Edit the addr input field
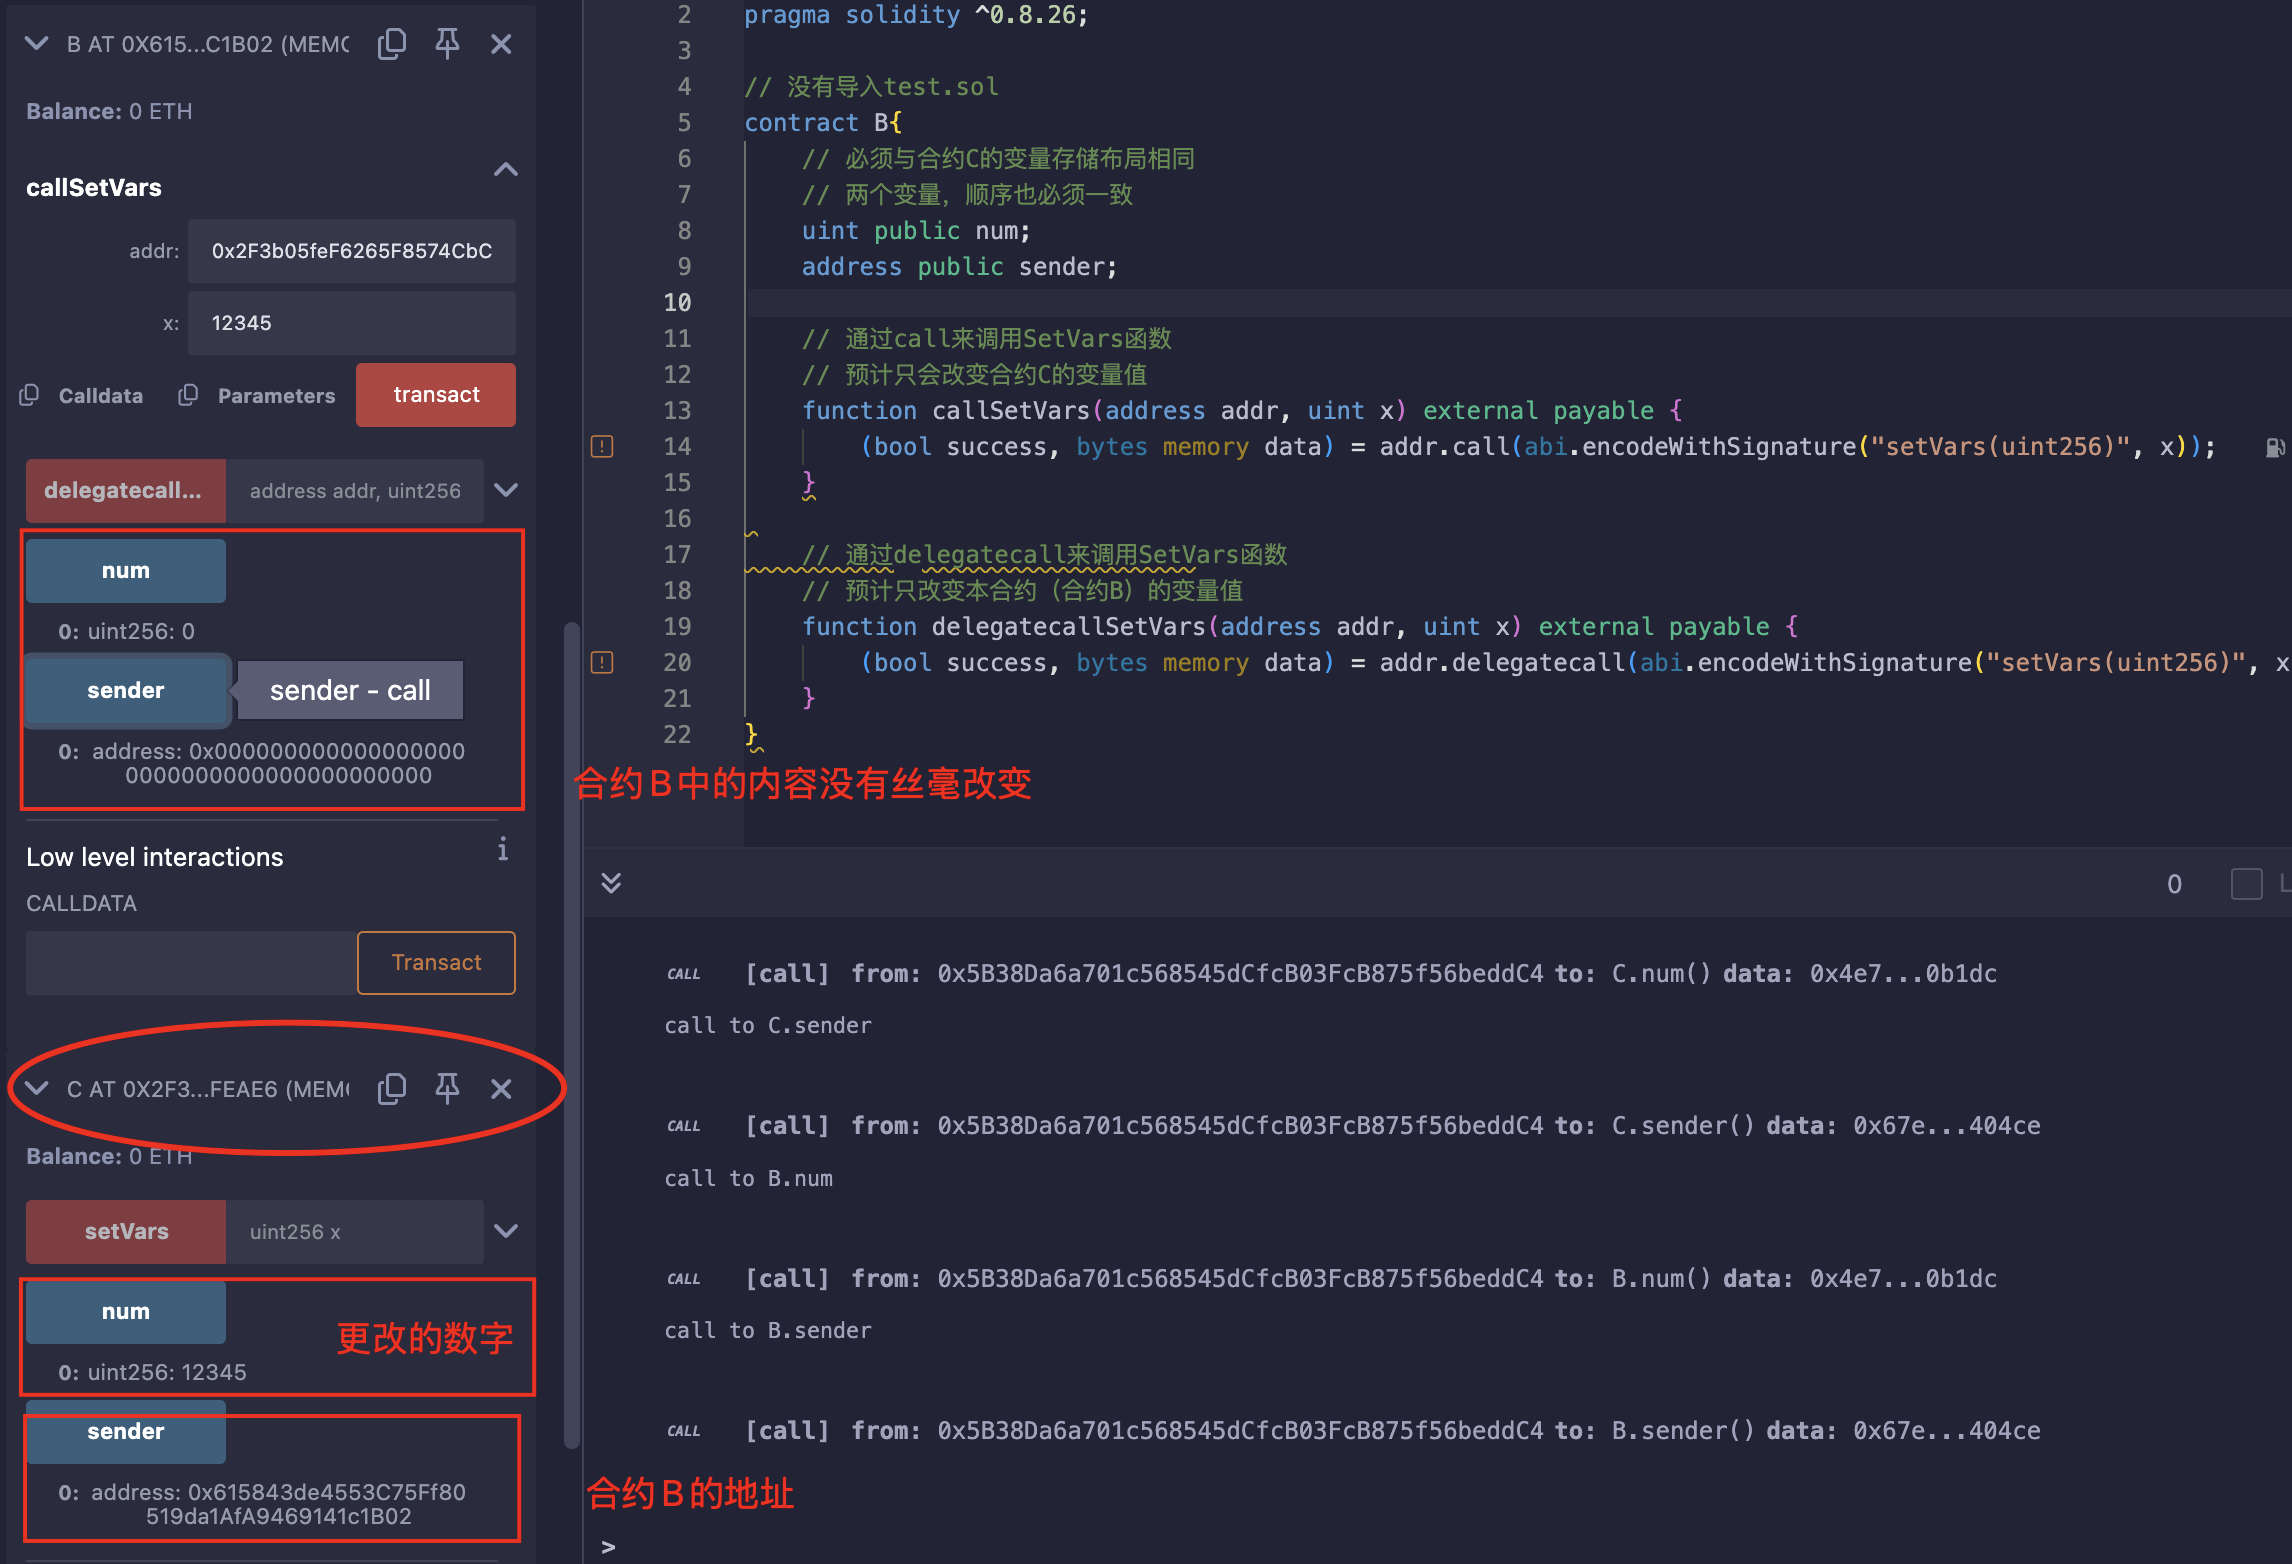The image size is (2292, 1564). (352, 251)
